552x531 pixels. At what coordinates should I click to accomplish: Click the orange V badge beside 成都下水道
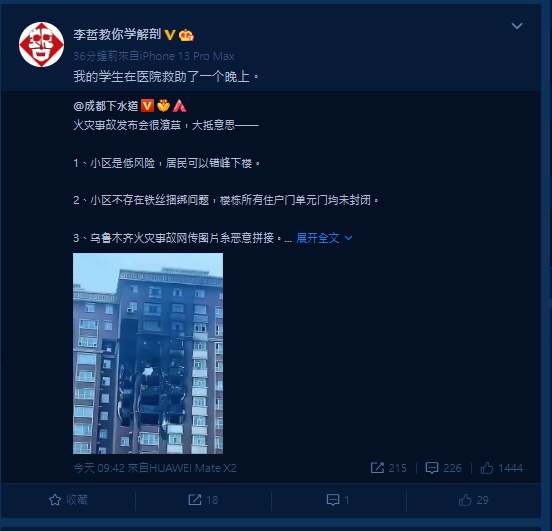click(147, 106)
